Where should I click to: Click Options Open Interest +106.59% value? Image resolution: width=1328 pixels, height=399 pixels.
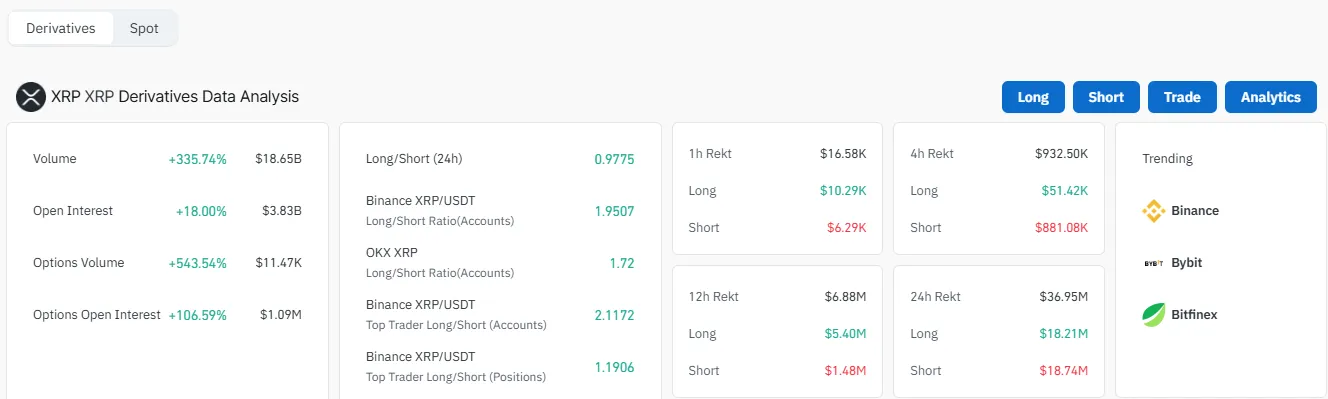point(198,315)
